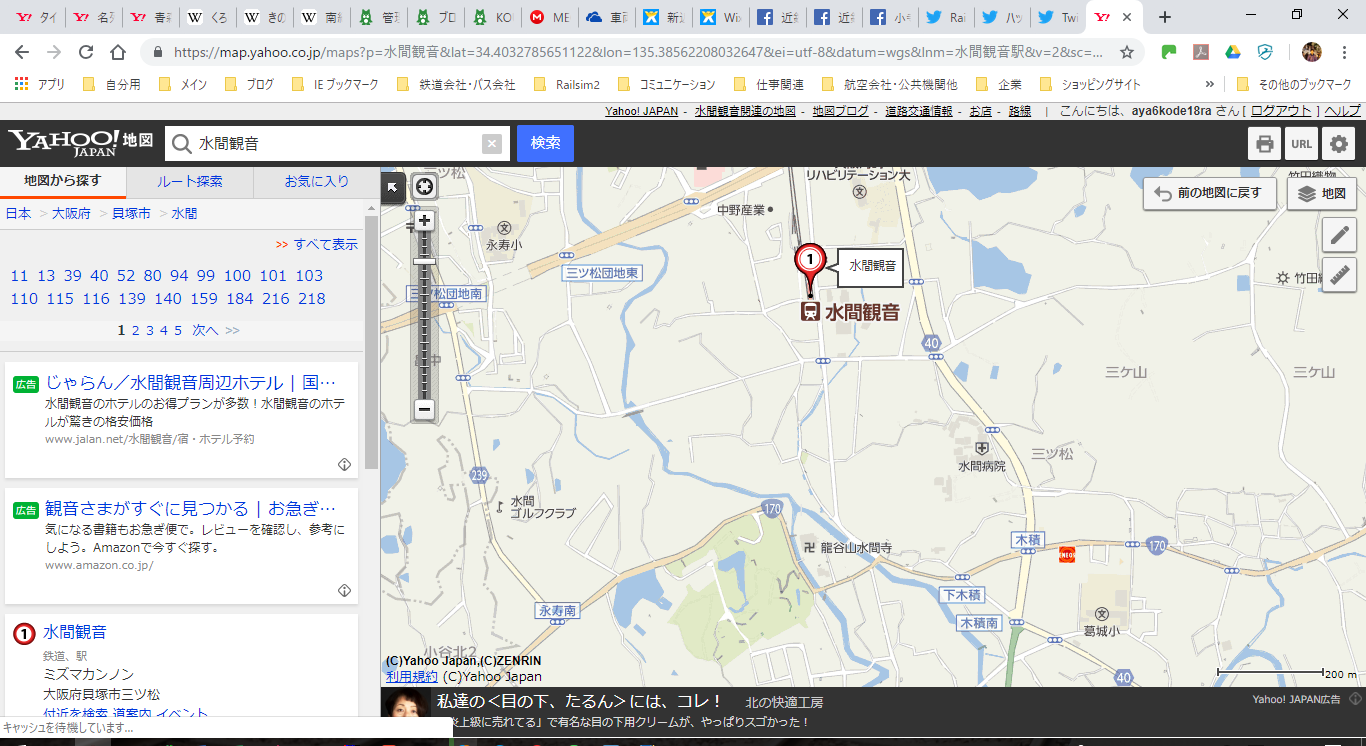
Task: Open Chrome three-dot menu
Action: tap(1344, 52)
